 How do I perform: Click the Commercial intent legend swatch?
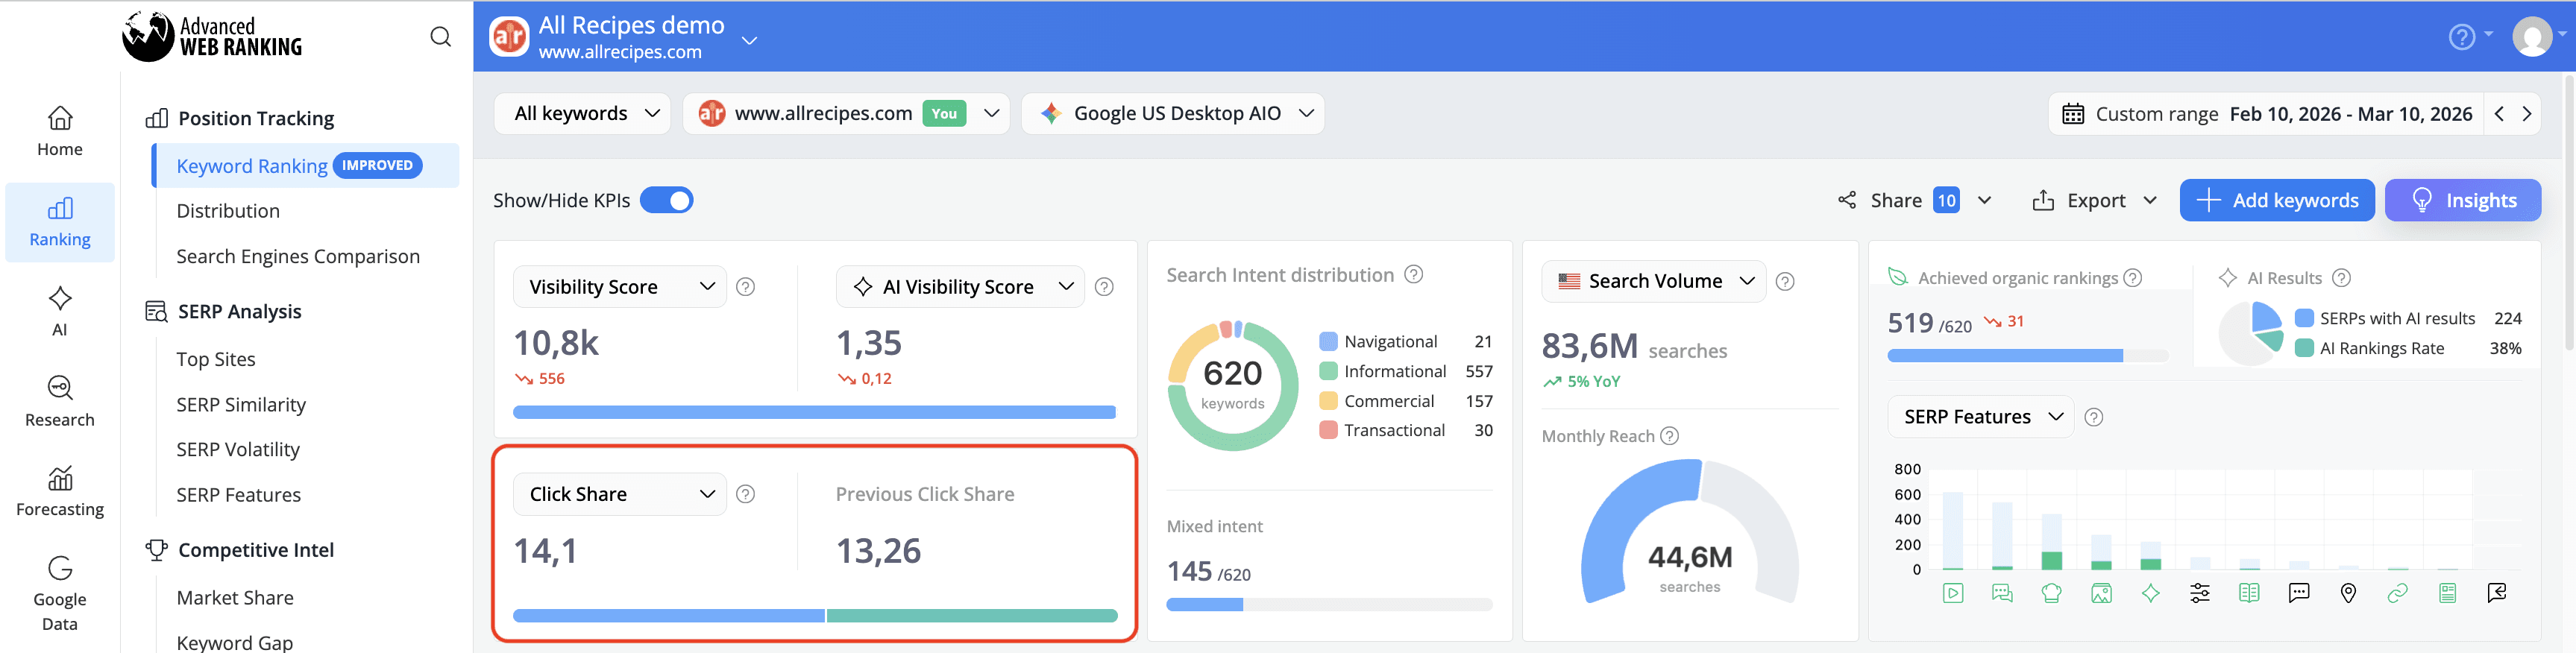tap(1328, 401)
